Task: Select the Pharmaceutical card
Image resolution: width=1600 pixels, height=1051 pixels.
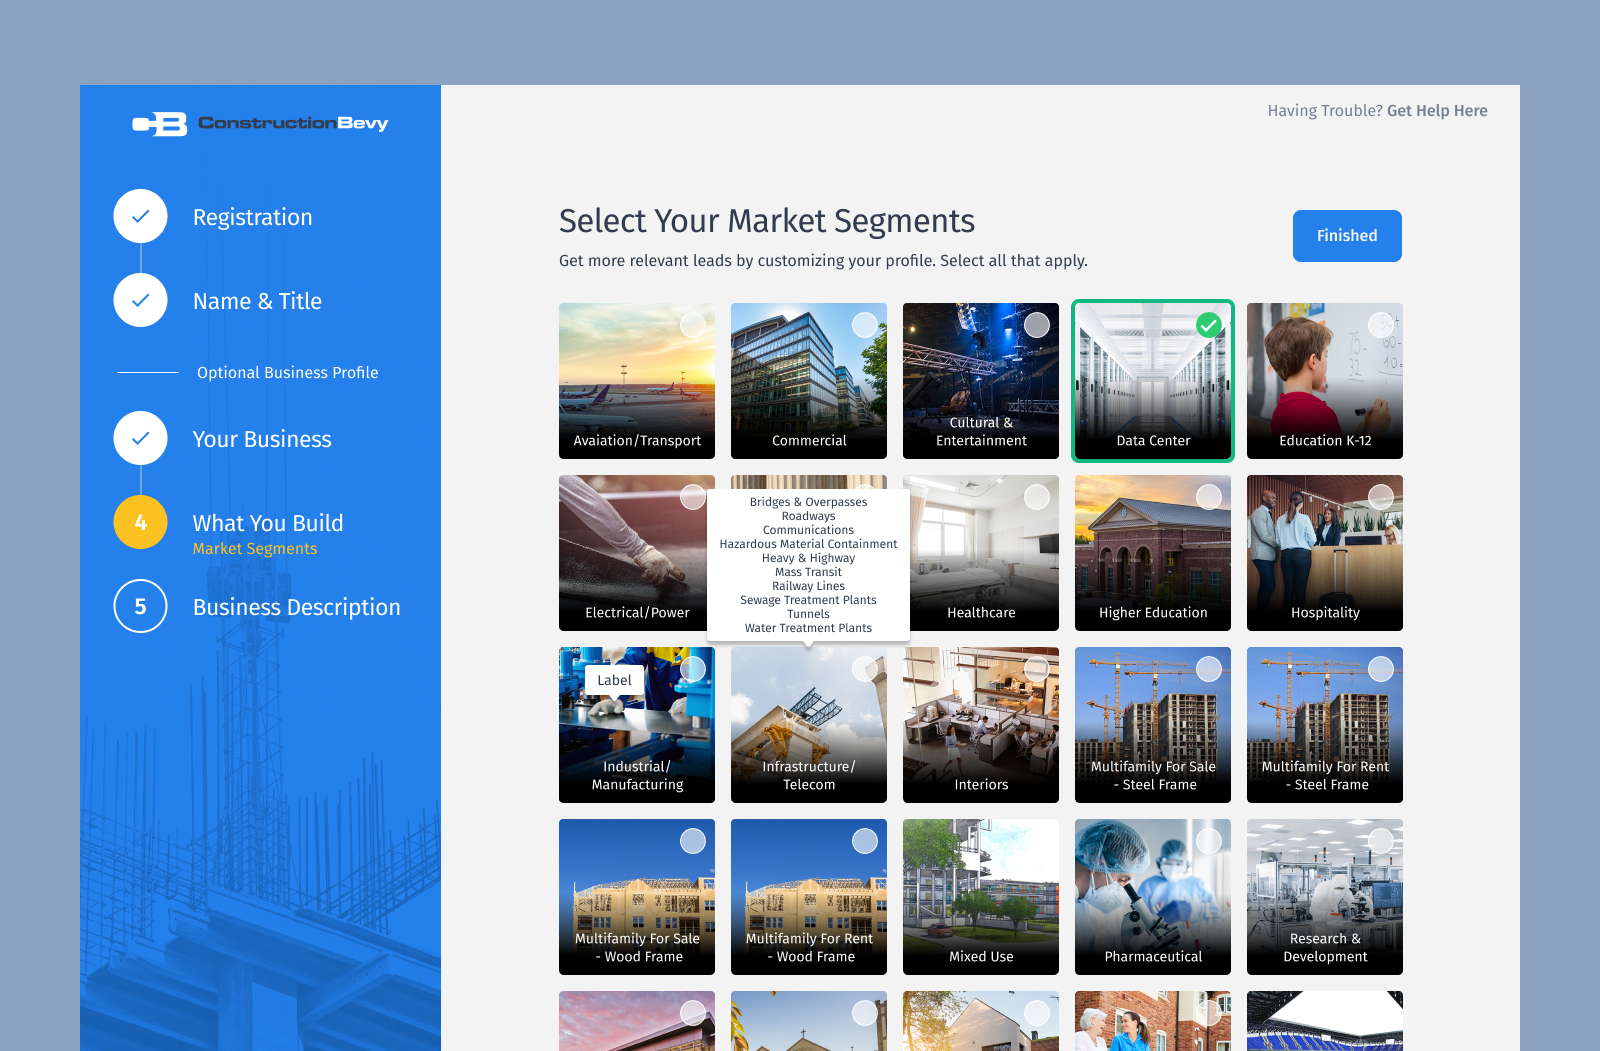Action: (x=1153, y=897)
